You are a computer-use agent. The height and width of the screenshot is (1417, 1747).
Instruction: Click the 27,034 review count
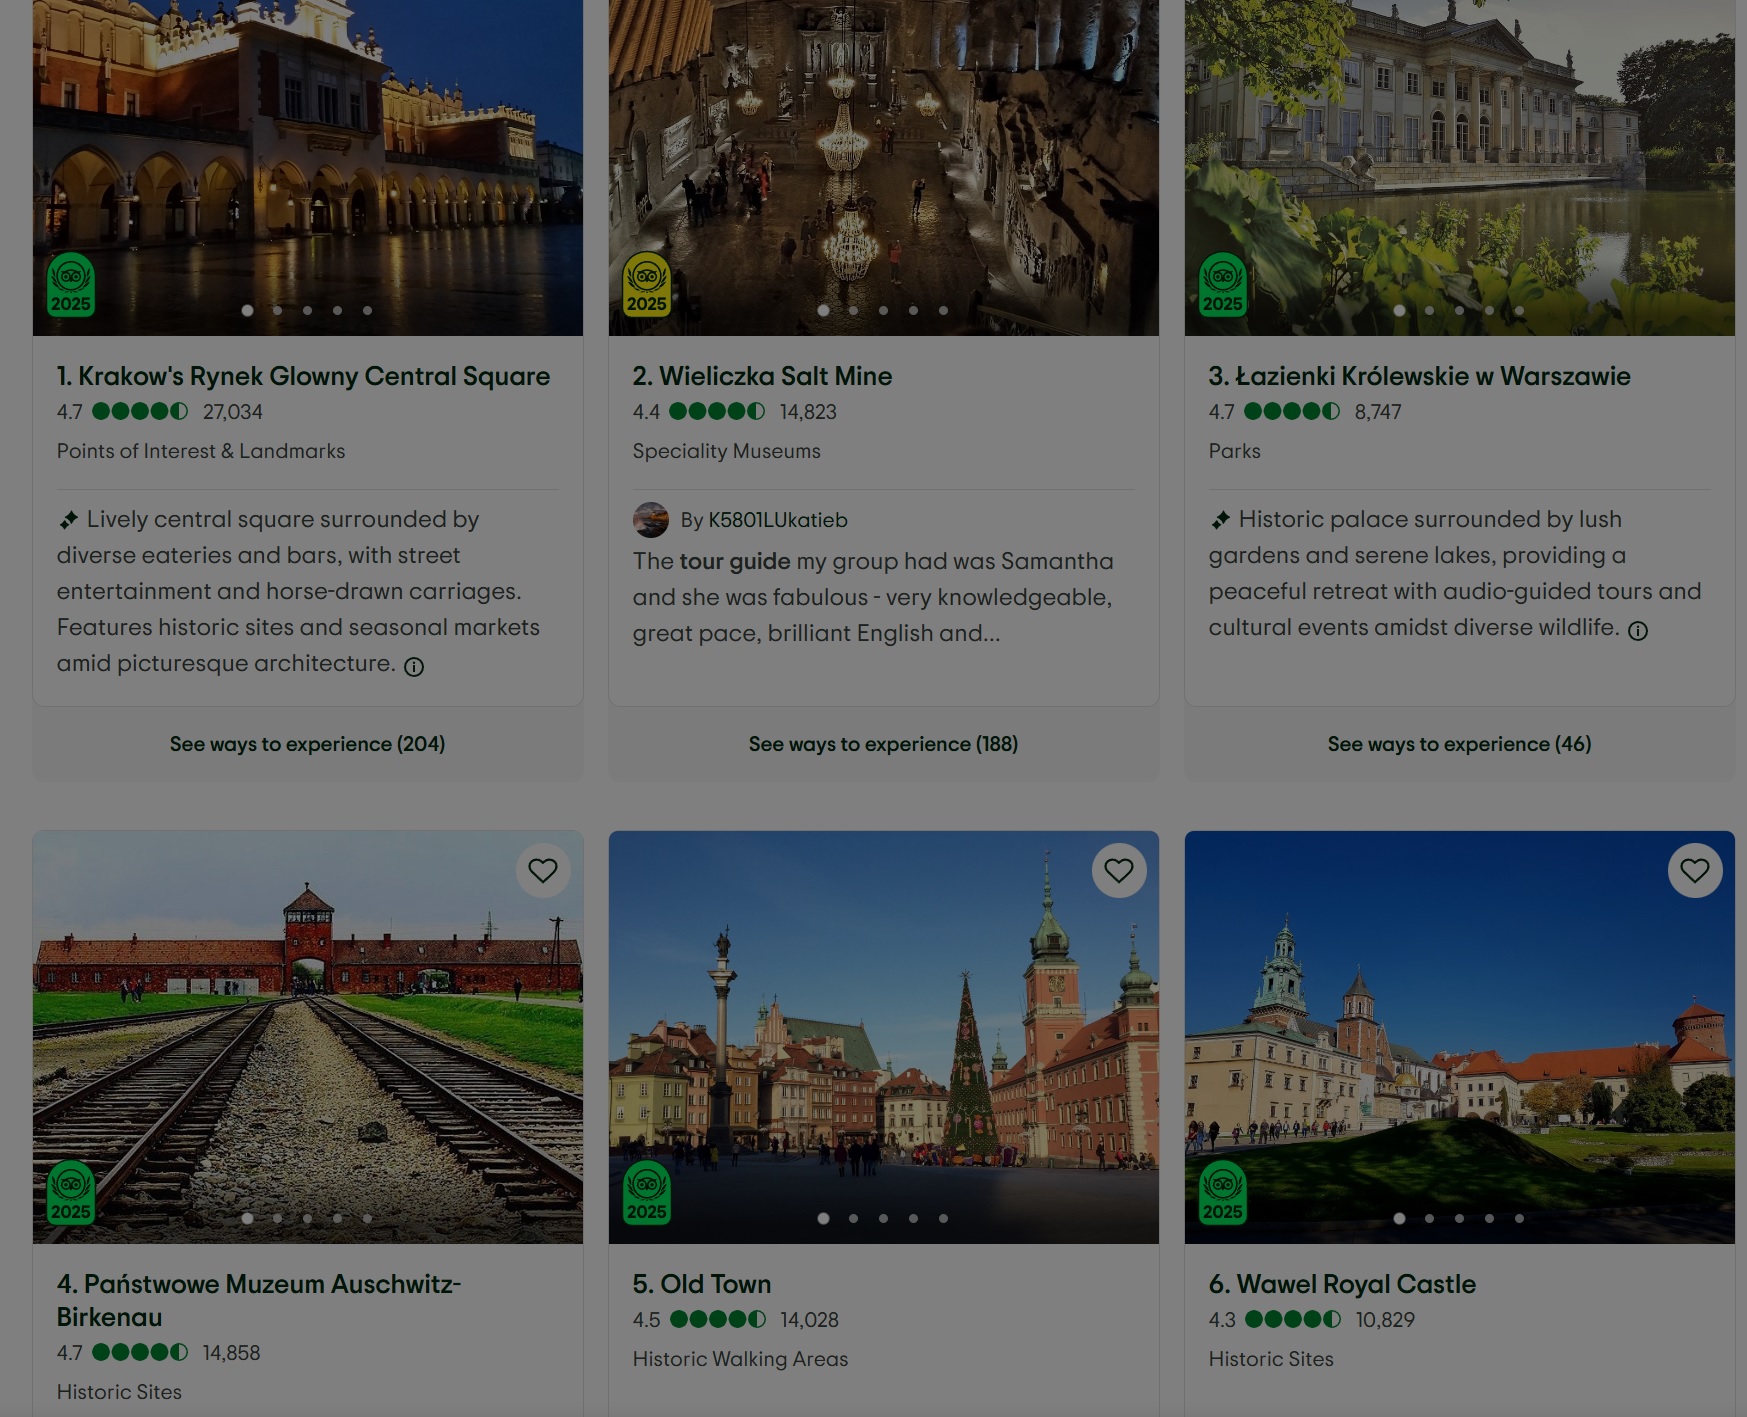tap(233, 412)
